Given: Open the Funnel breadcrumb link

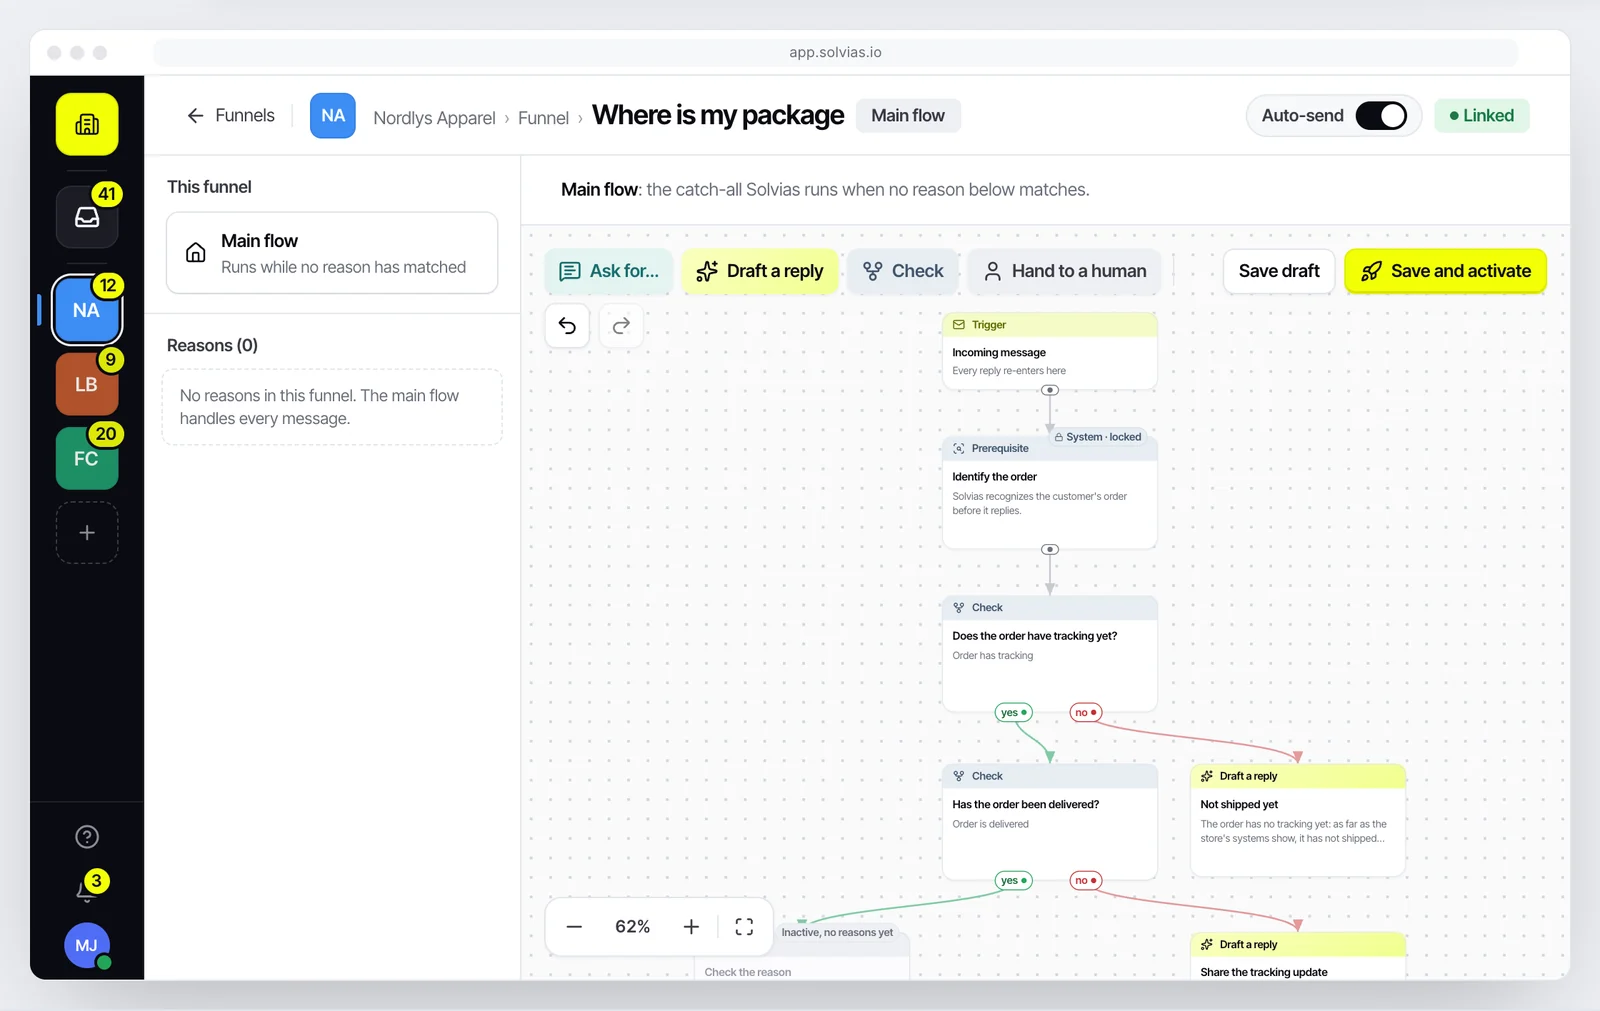Looking at the screenshot, I should (x=543, y=118).
